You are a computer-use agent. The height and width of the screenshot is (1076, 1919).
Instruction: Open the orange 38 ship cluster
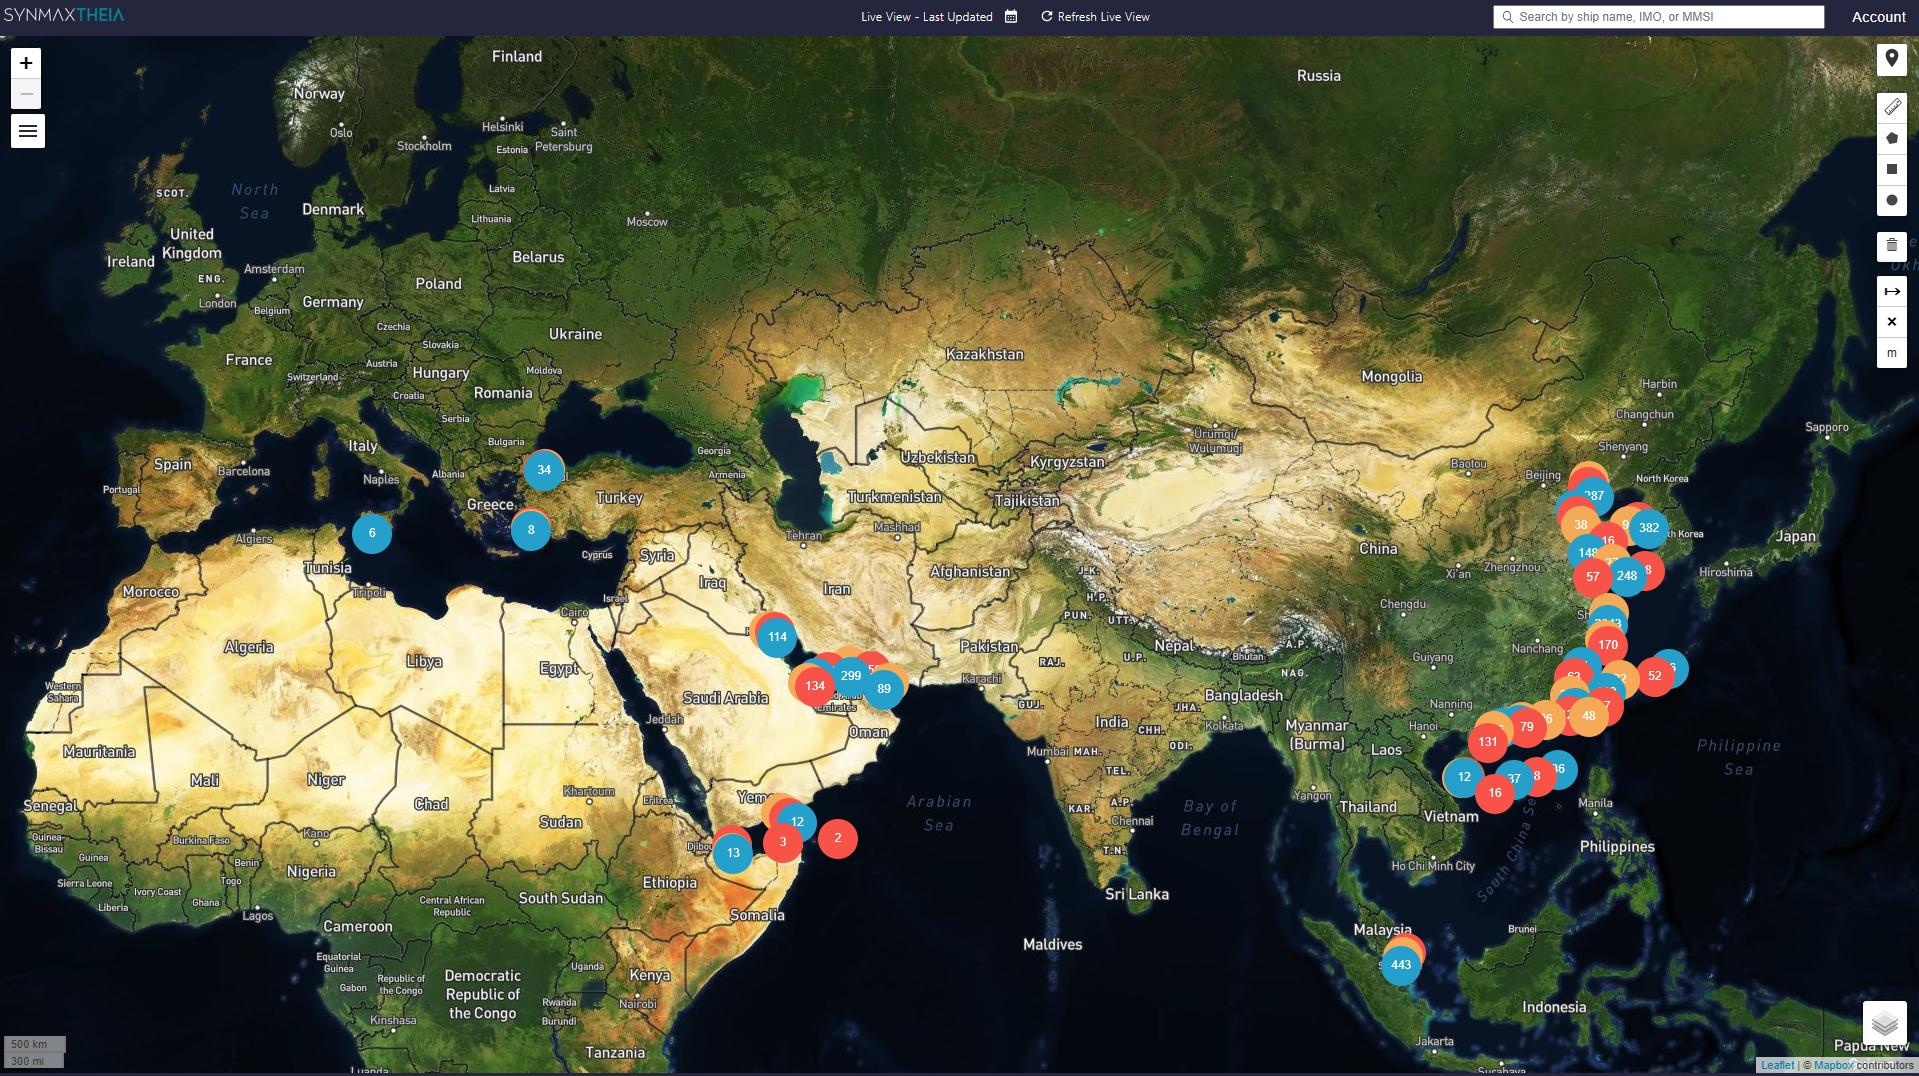1580,525
